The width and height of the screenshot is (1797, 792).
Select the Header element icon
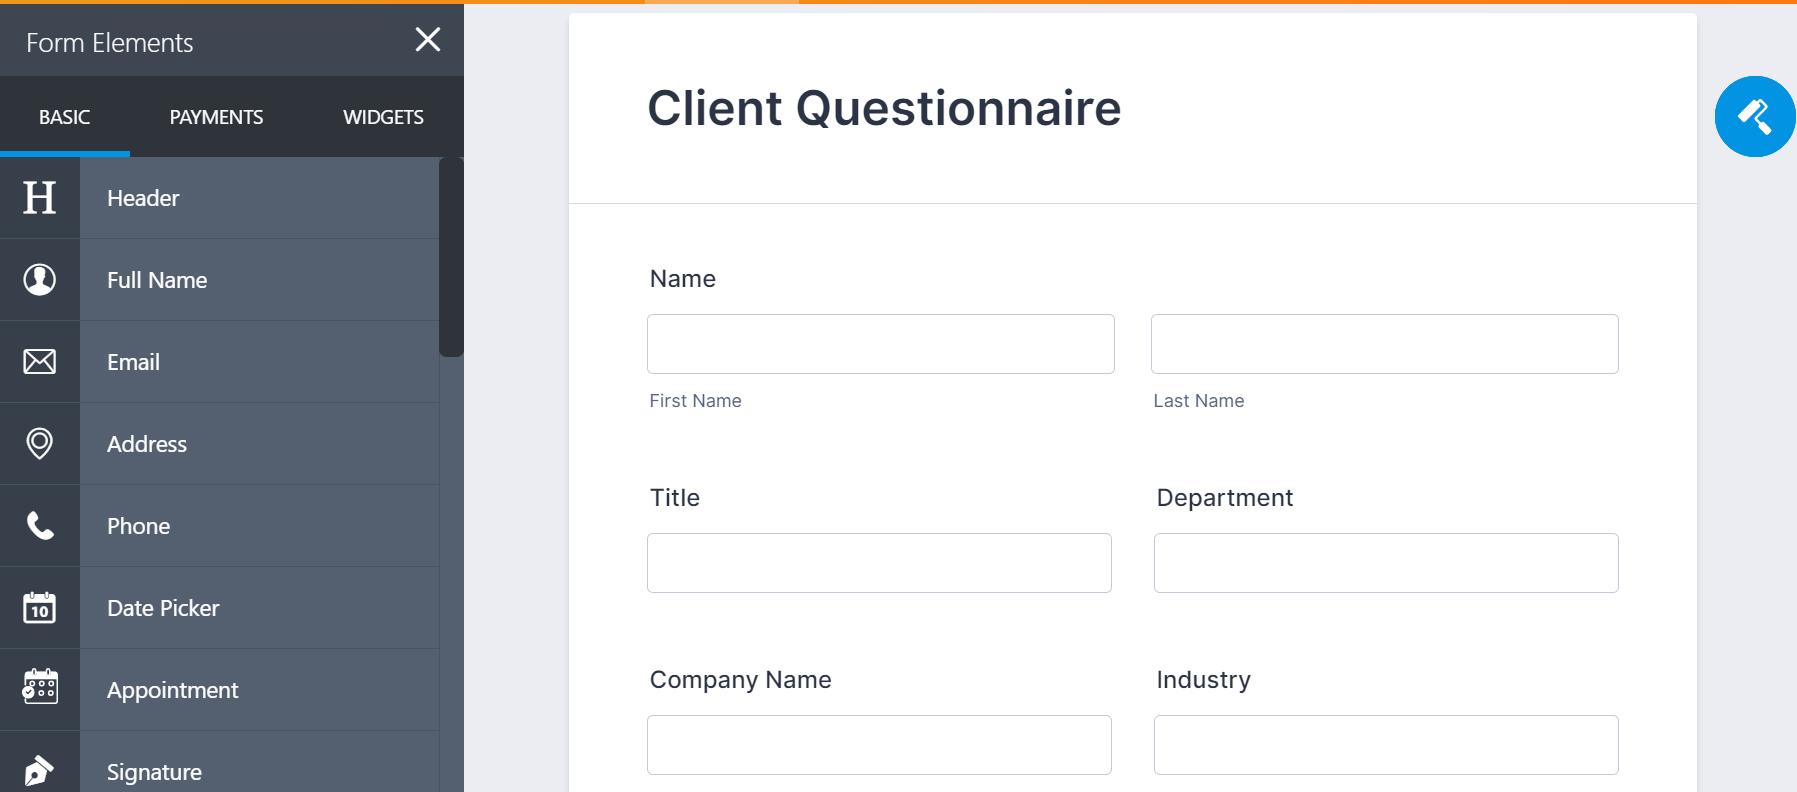coord(40,198)
